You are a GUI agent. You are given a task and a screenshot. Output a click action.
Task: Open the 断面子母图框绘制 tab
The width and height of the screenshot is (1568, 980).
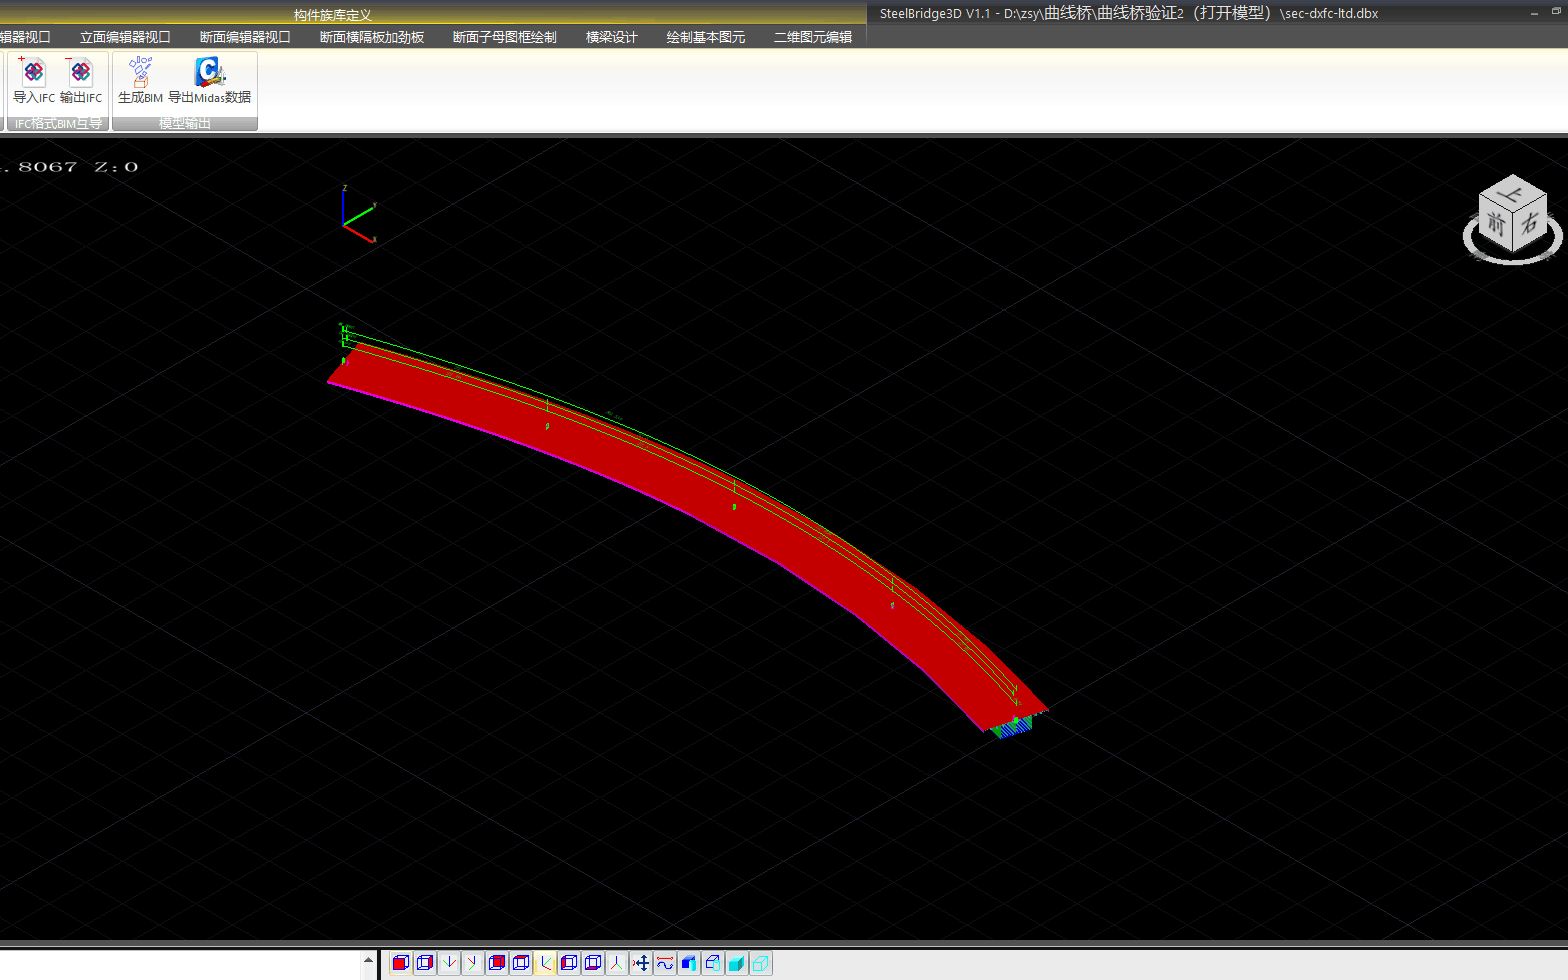click(x=505, y=37)
